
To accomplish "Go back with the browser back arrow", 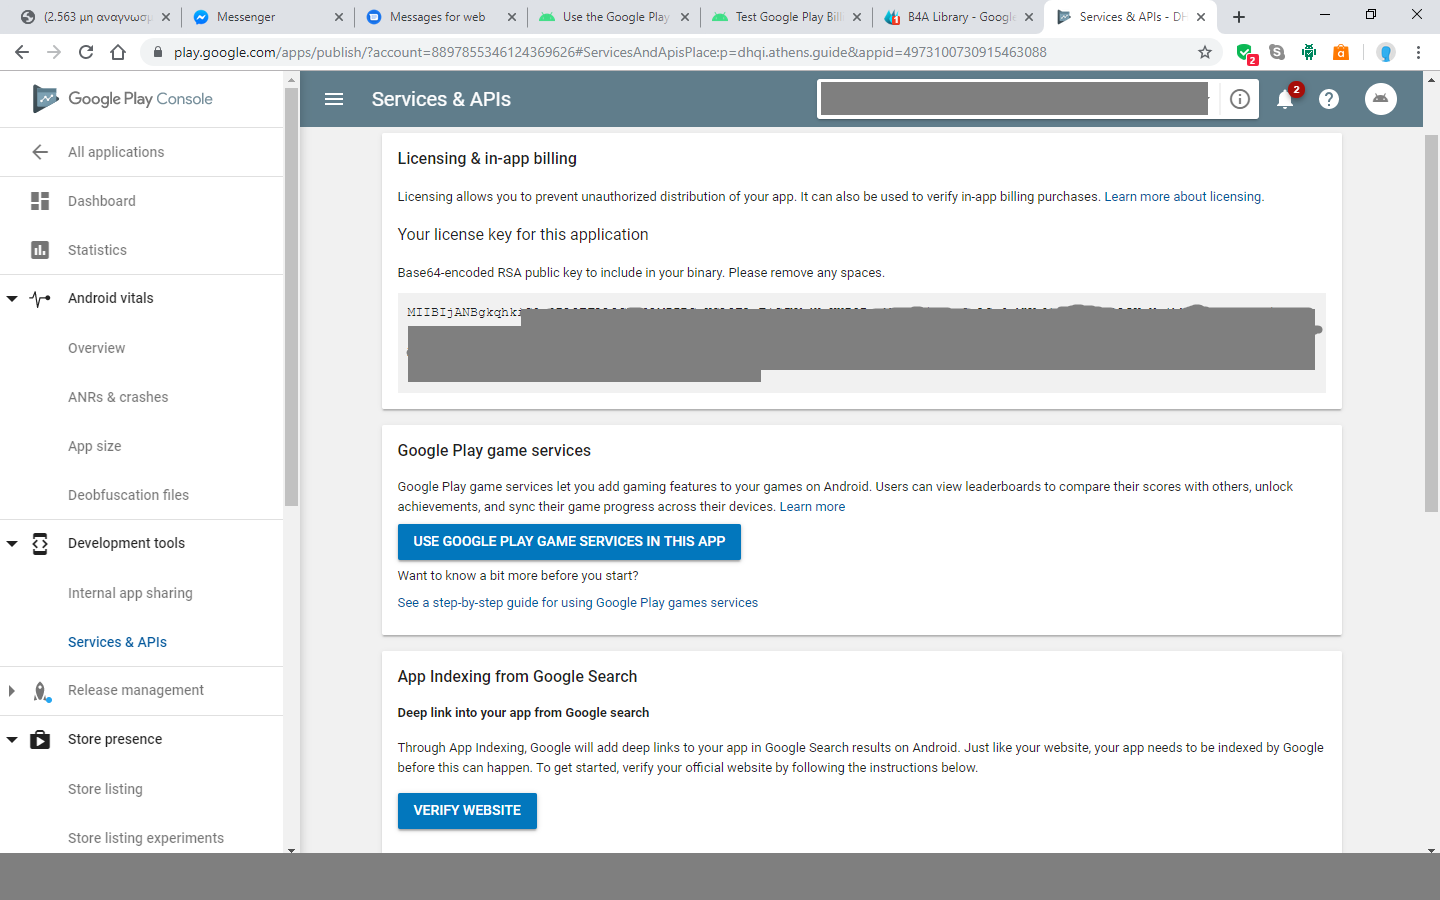I will [x=22, y=52].
